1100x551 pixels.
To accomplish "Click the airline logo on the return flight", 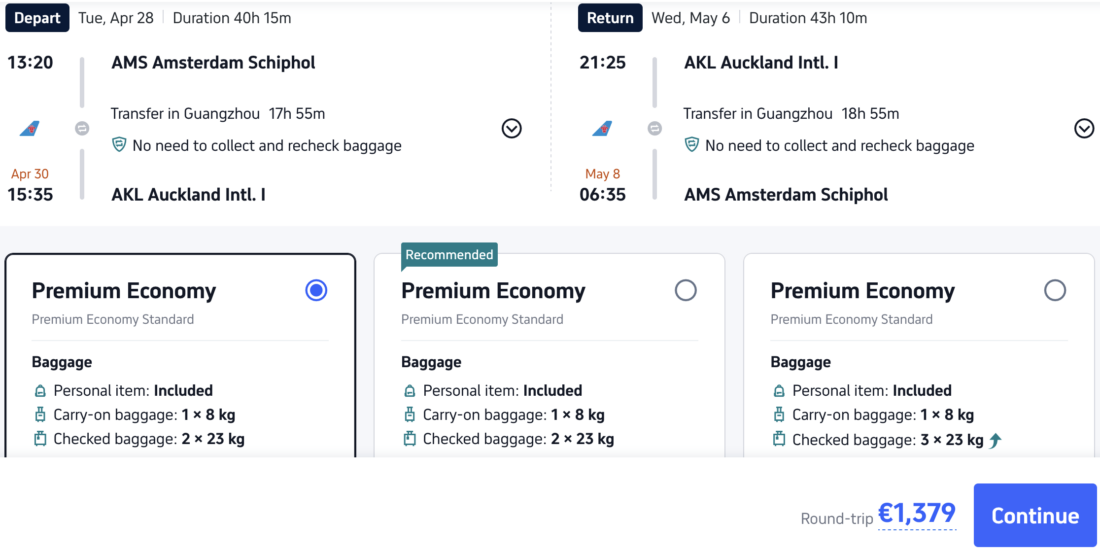I will 602,129.
